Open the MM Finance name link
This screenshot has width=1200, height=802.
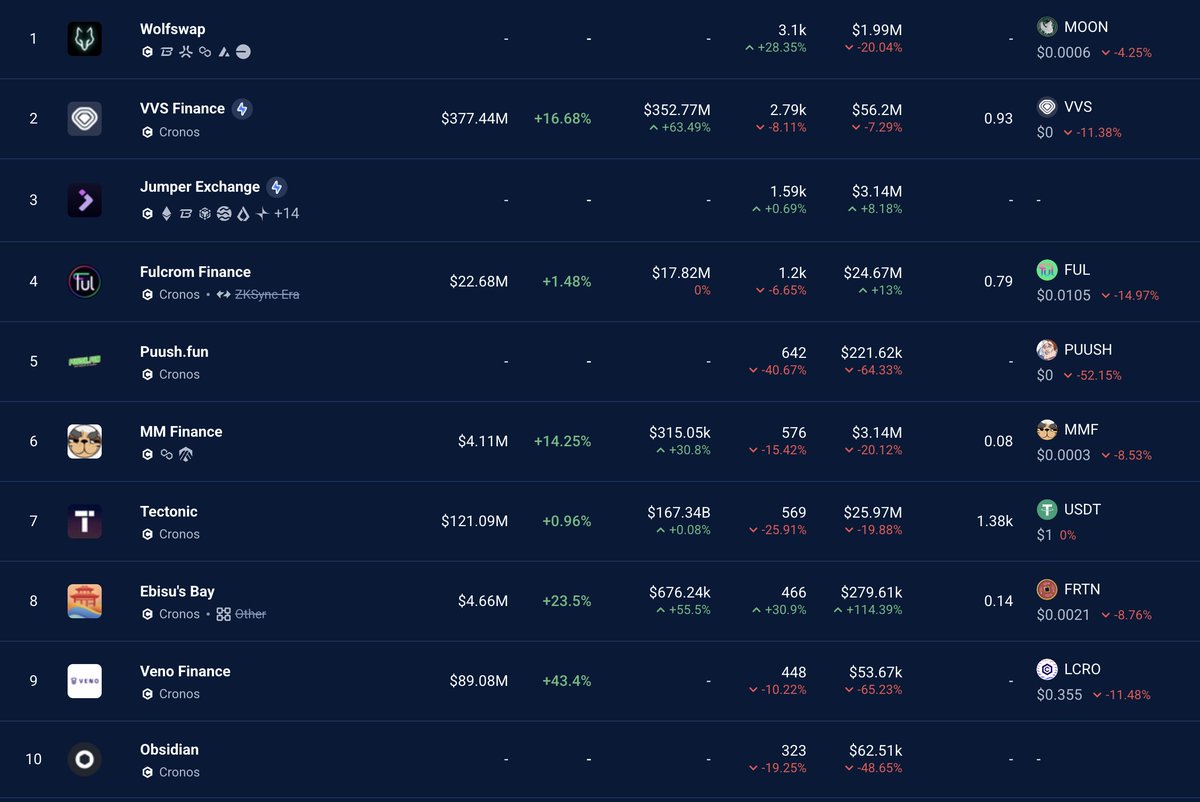[x=181, y=432]
